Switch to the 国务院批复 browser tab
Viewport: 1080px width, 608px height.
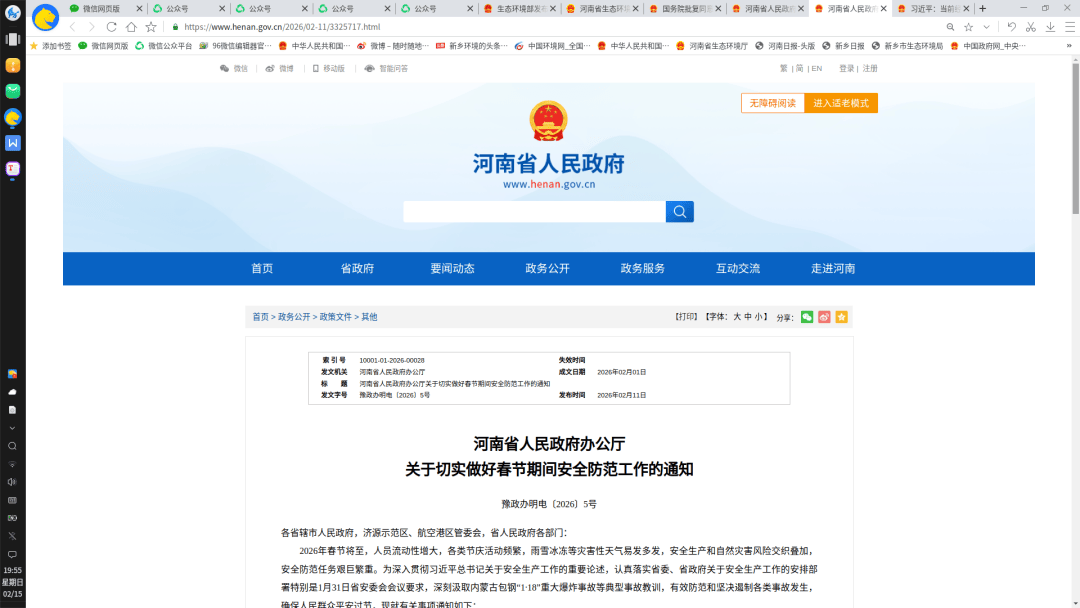pos(686,8)
